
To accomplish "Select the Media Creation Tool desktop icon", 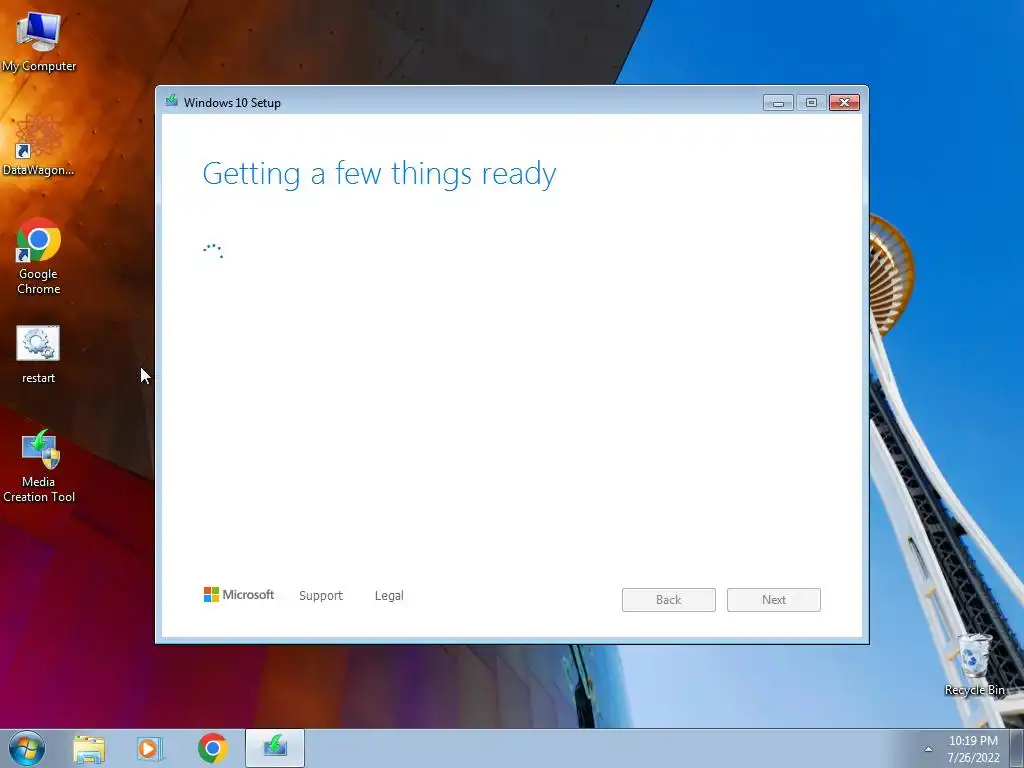I will (x=39, y=466).
